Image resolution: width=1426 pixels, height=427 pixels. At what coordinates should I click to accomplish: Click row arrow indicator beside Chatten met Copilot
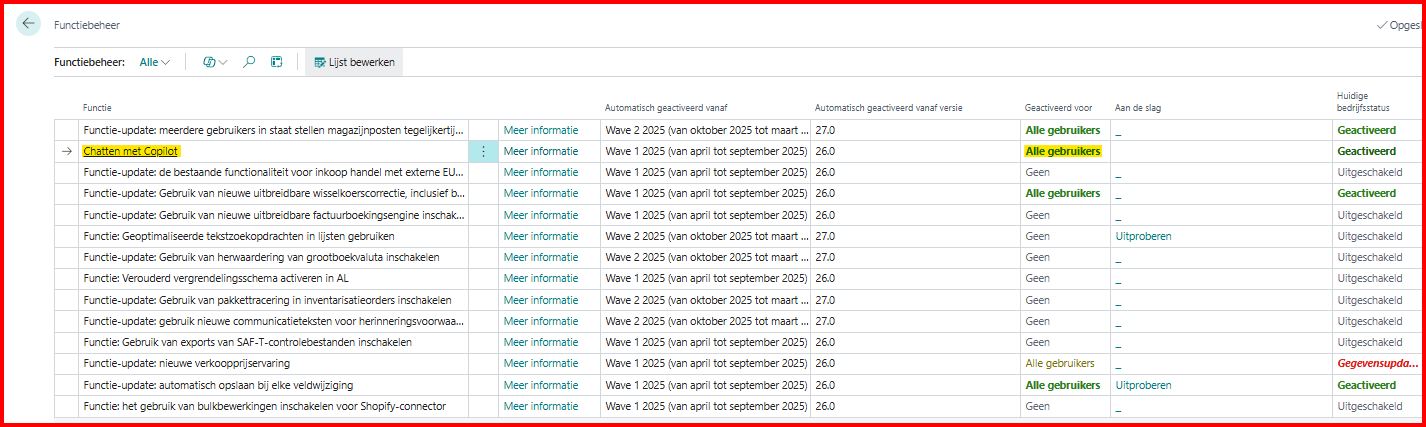point(67,151)
